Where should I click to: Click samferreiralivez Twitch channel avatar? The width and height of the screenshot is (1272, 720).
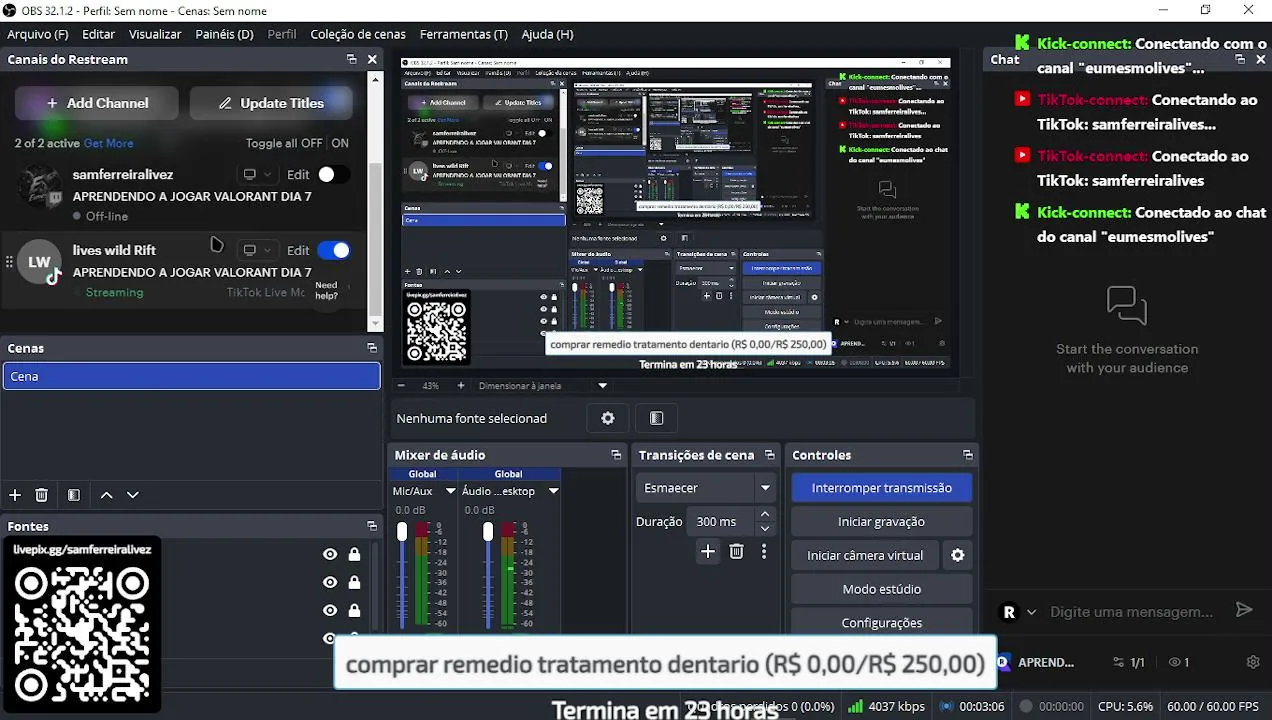point(39,187)
